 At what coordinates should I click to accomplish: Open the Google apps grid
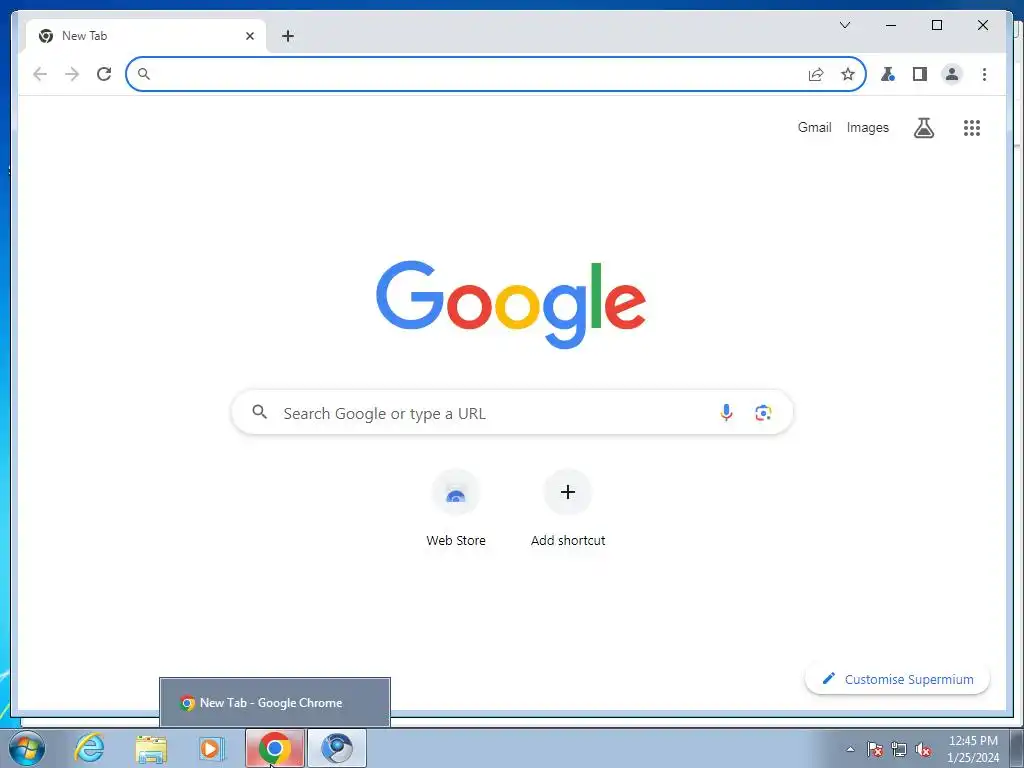point(972,128)
